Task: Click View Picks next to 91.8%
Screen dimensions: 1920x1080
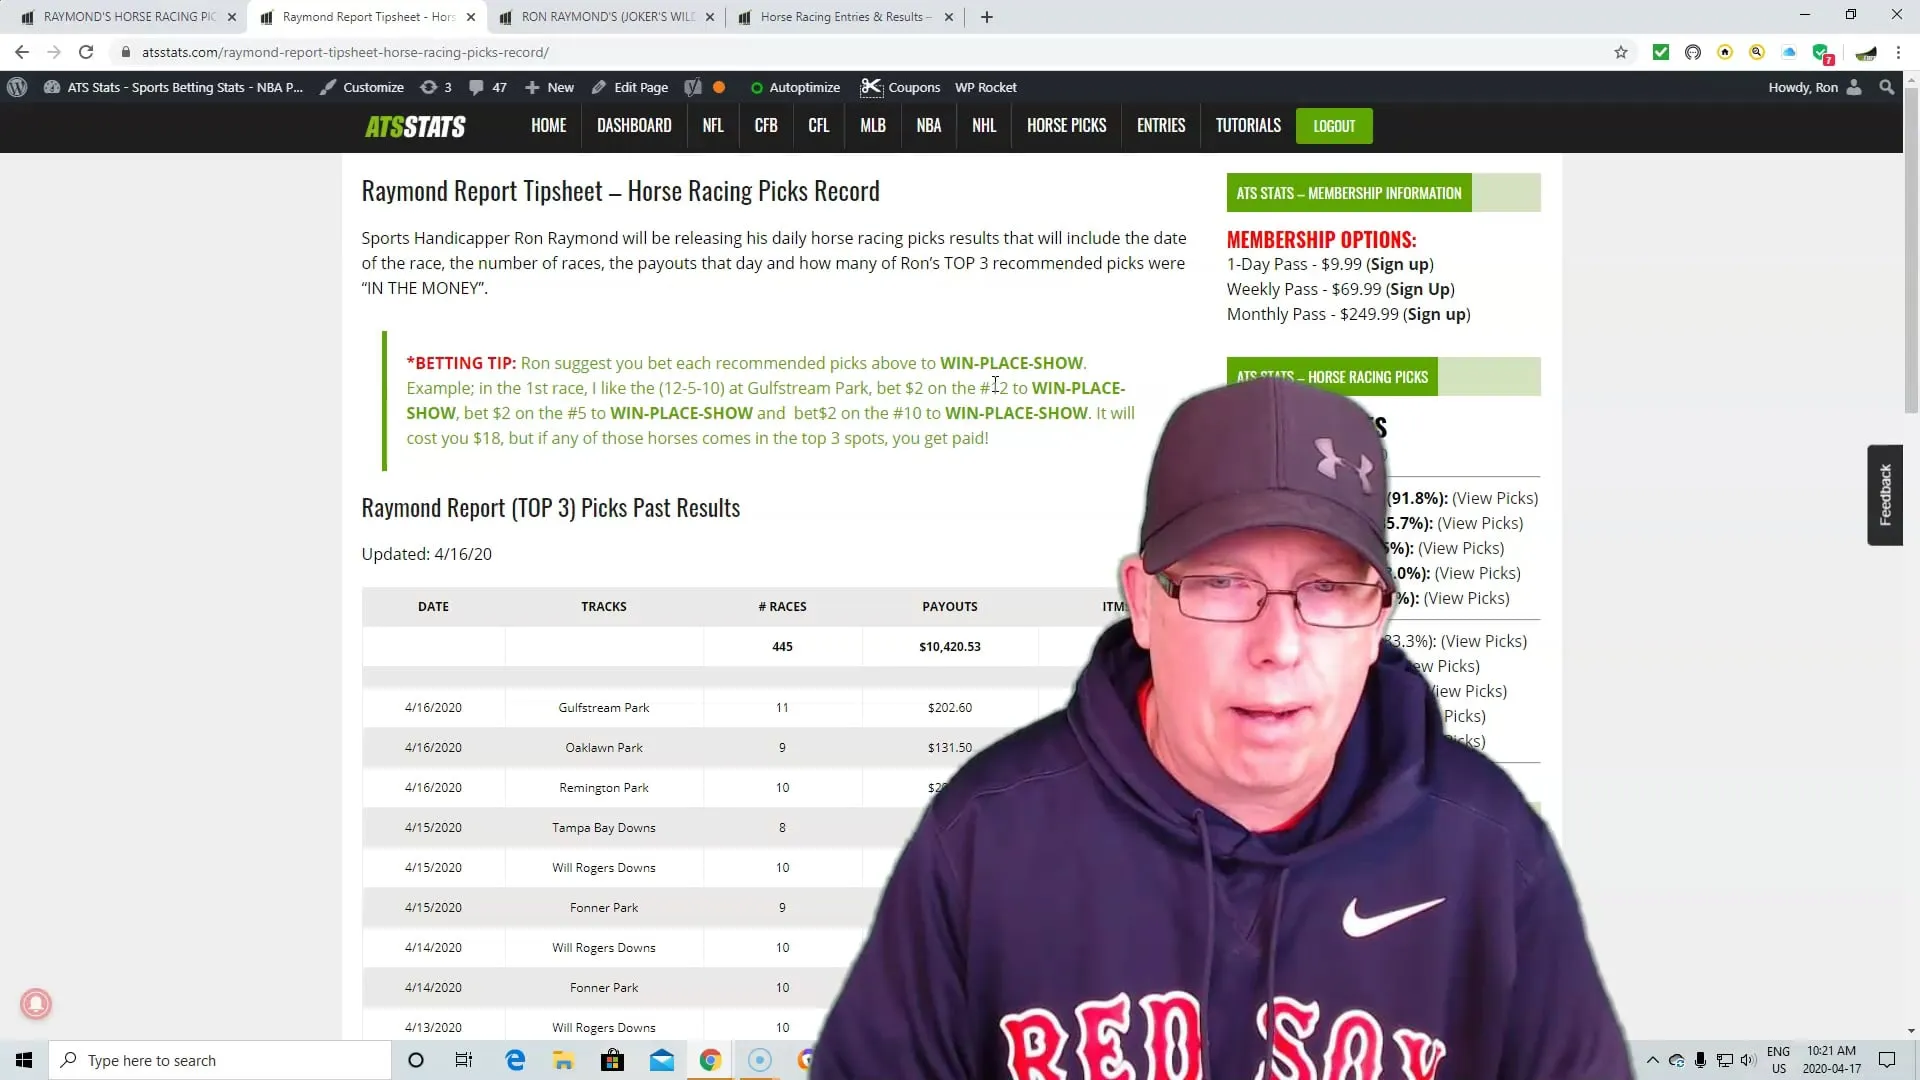Action: 1495,498
